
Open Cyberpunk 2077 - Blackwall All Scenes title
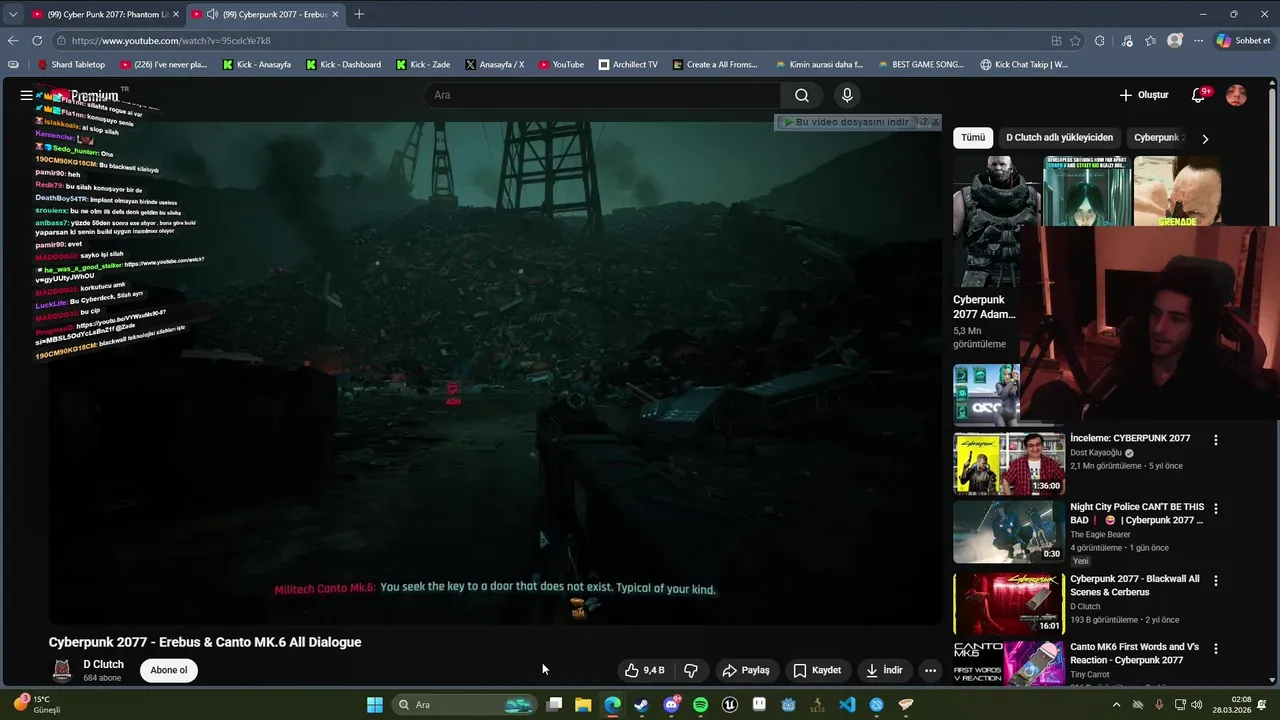tap(1135, 585)
